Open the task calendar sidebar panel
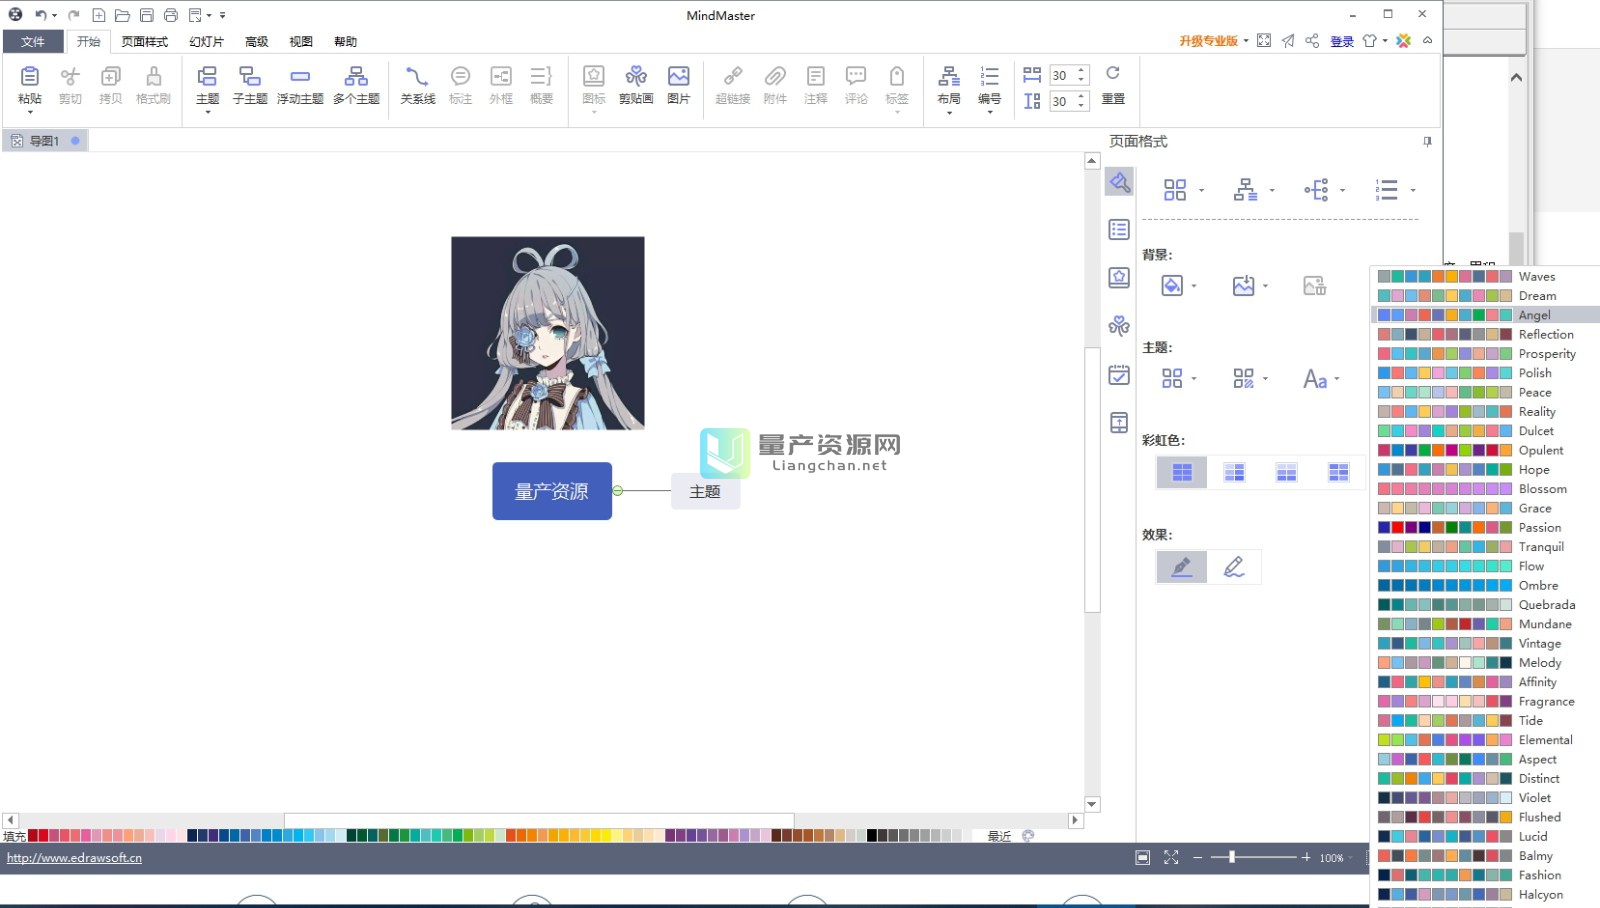Image resolution: width=1600 pixels, height=908 pixels. [x=1119, y=375]
